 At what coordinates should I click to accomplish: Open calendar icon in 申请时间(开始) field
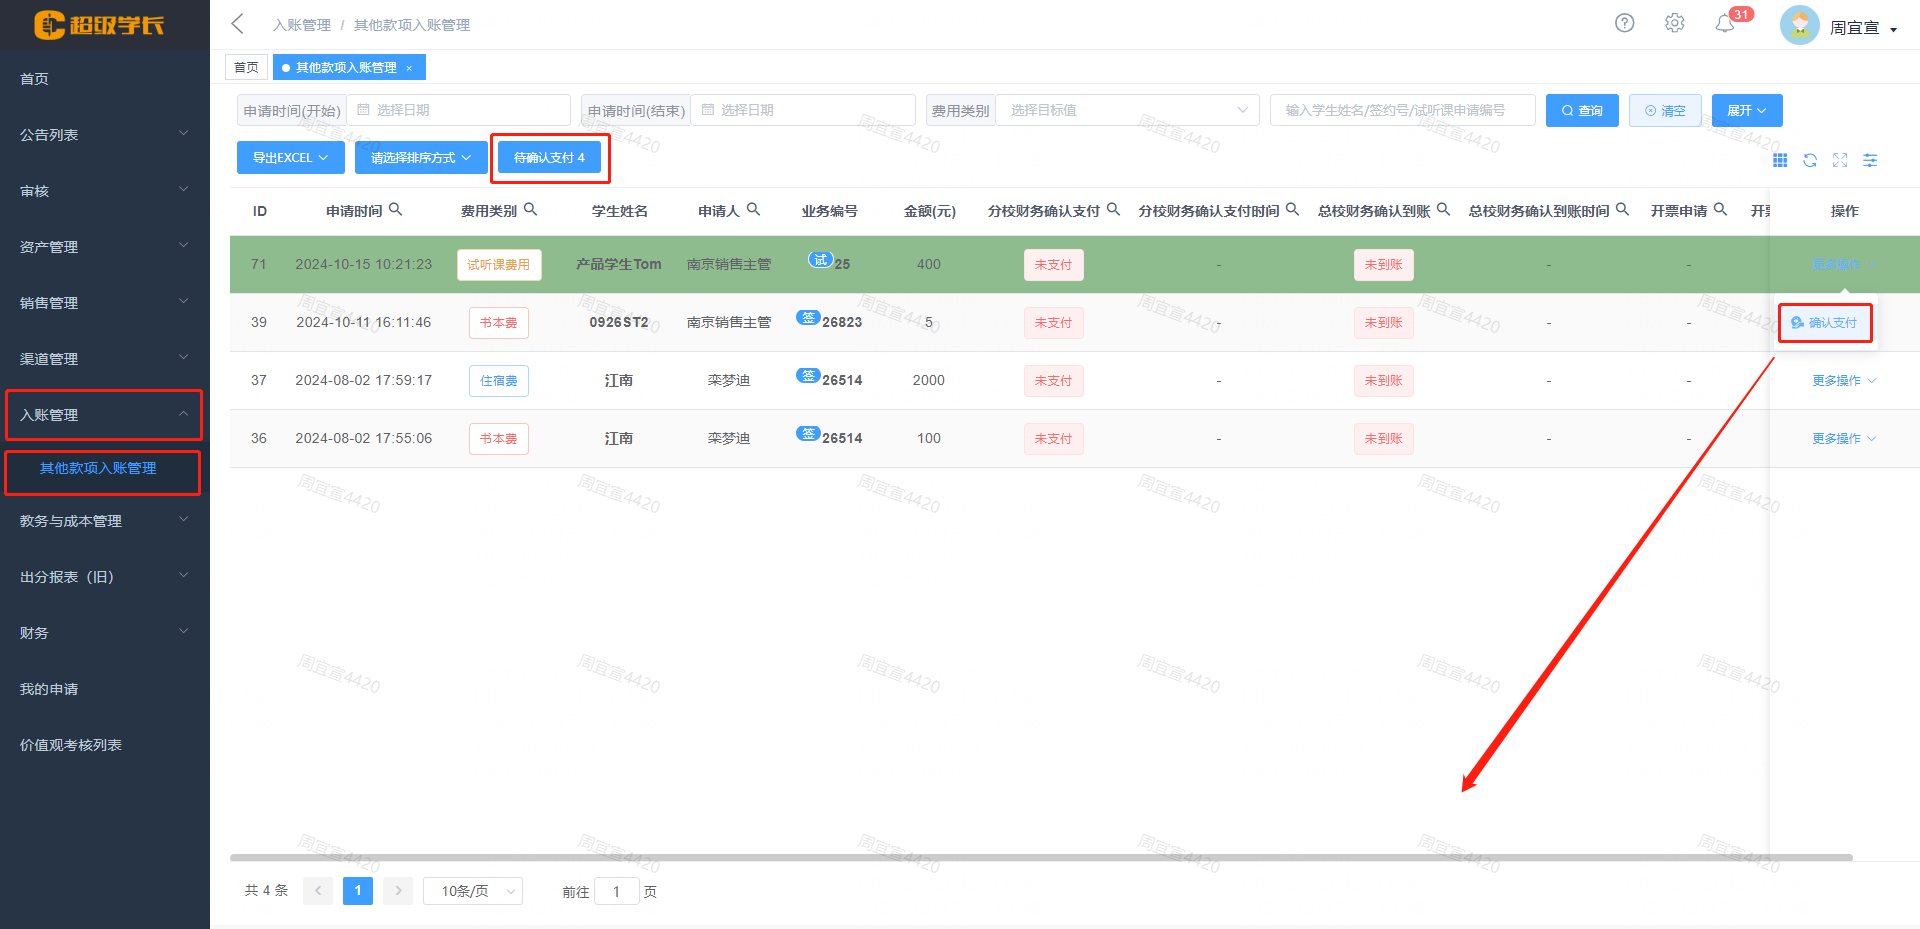click(x=364, y=110)
